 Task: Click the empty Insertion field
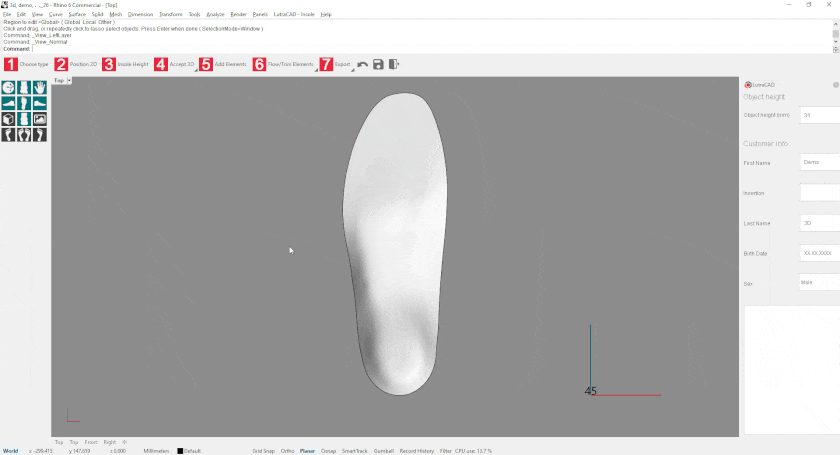pyautogui.click(x=819, y=192)
